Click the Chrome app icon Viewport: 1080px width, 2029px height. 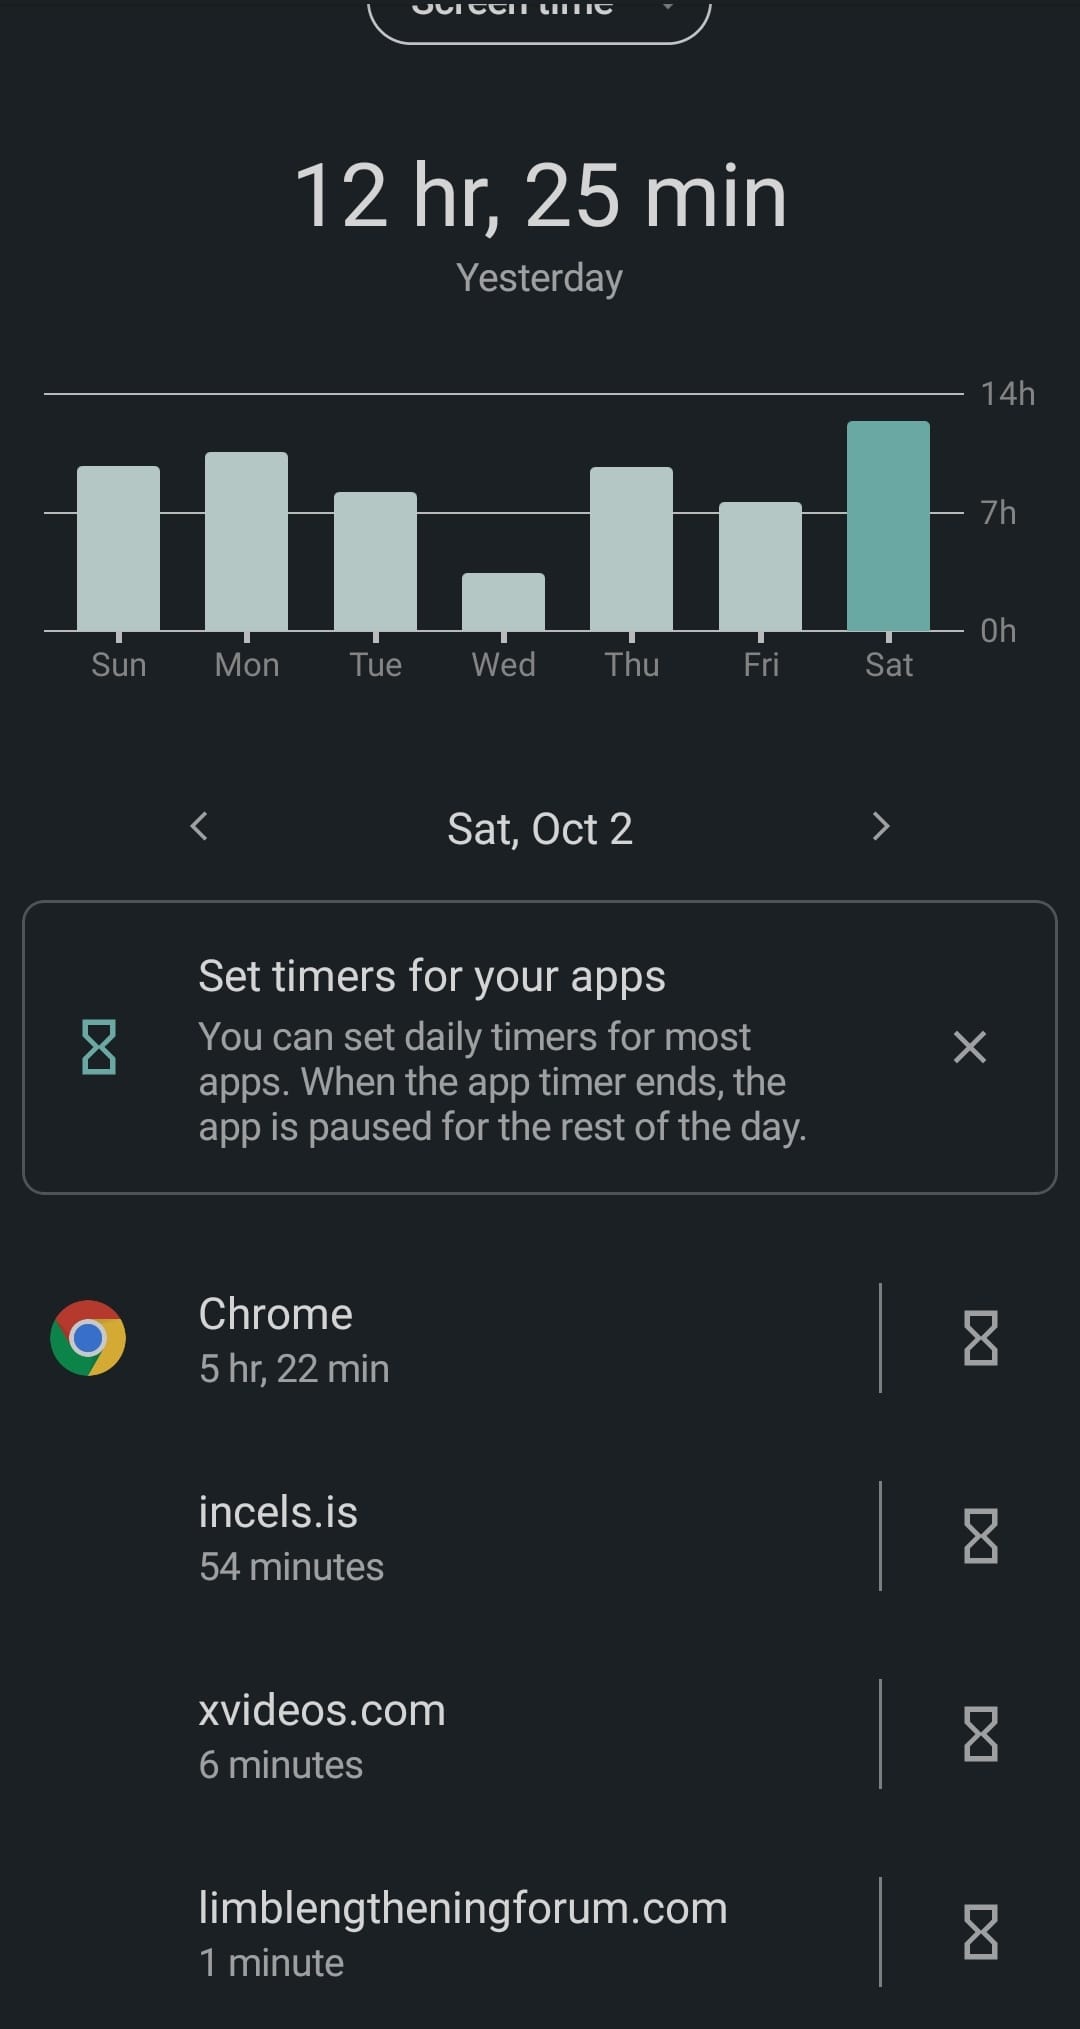click(88, 1338)
